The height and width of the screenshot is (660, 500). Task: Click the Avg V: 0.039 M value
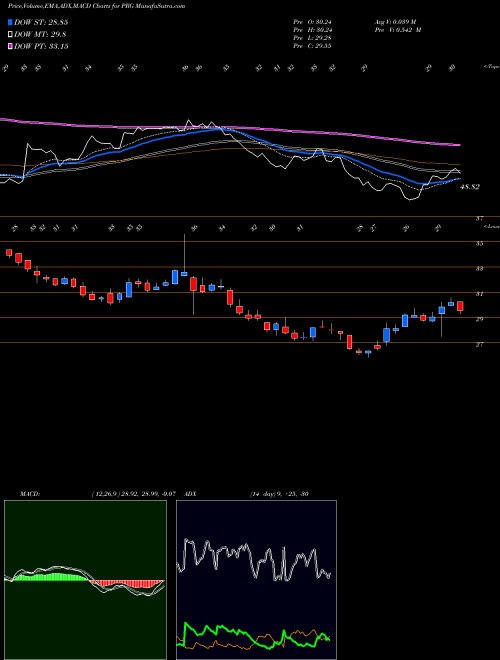point(395,22)
